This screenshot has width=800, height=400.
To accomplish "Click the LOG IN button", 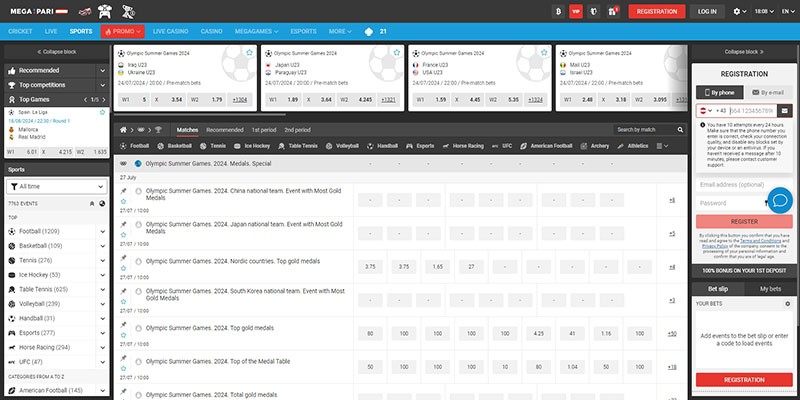I will point(707,11).
